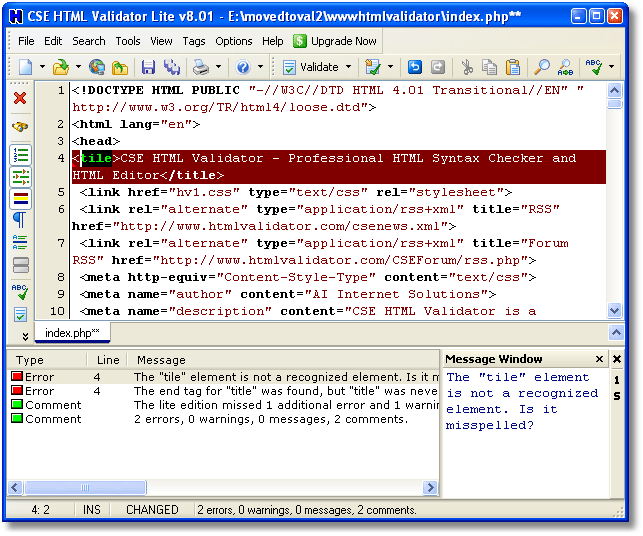
Task: Open the Help menu
Action: click(x=273, y=41)
